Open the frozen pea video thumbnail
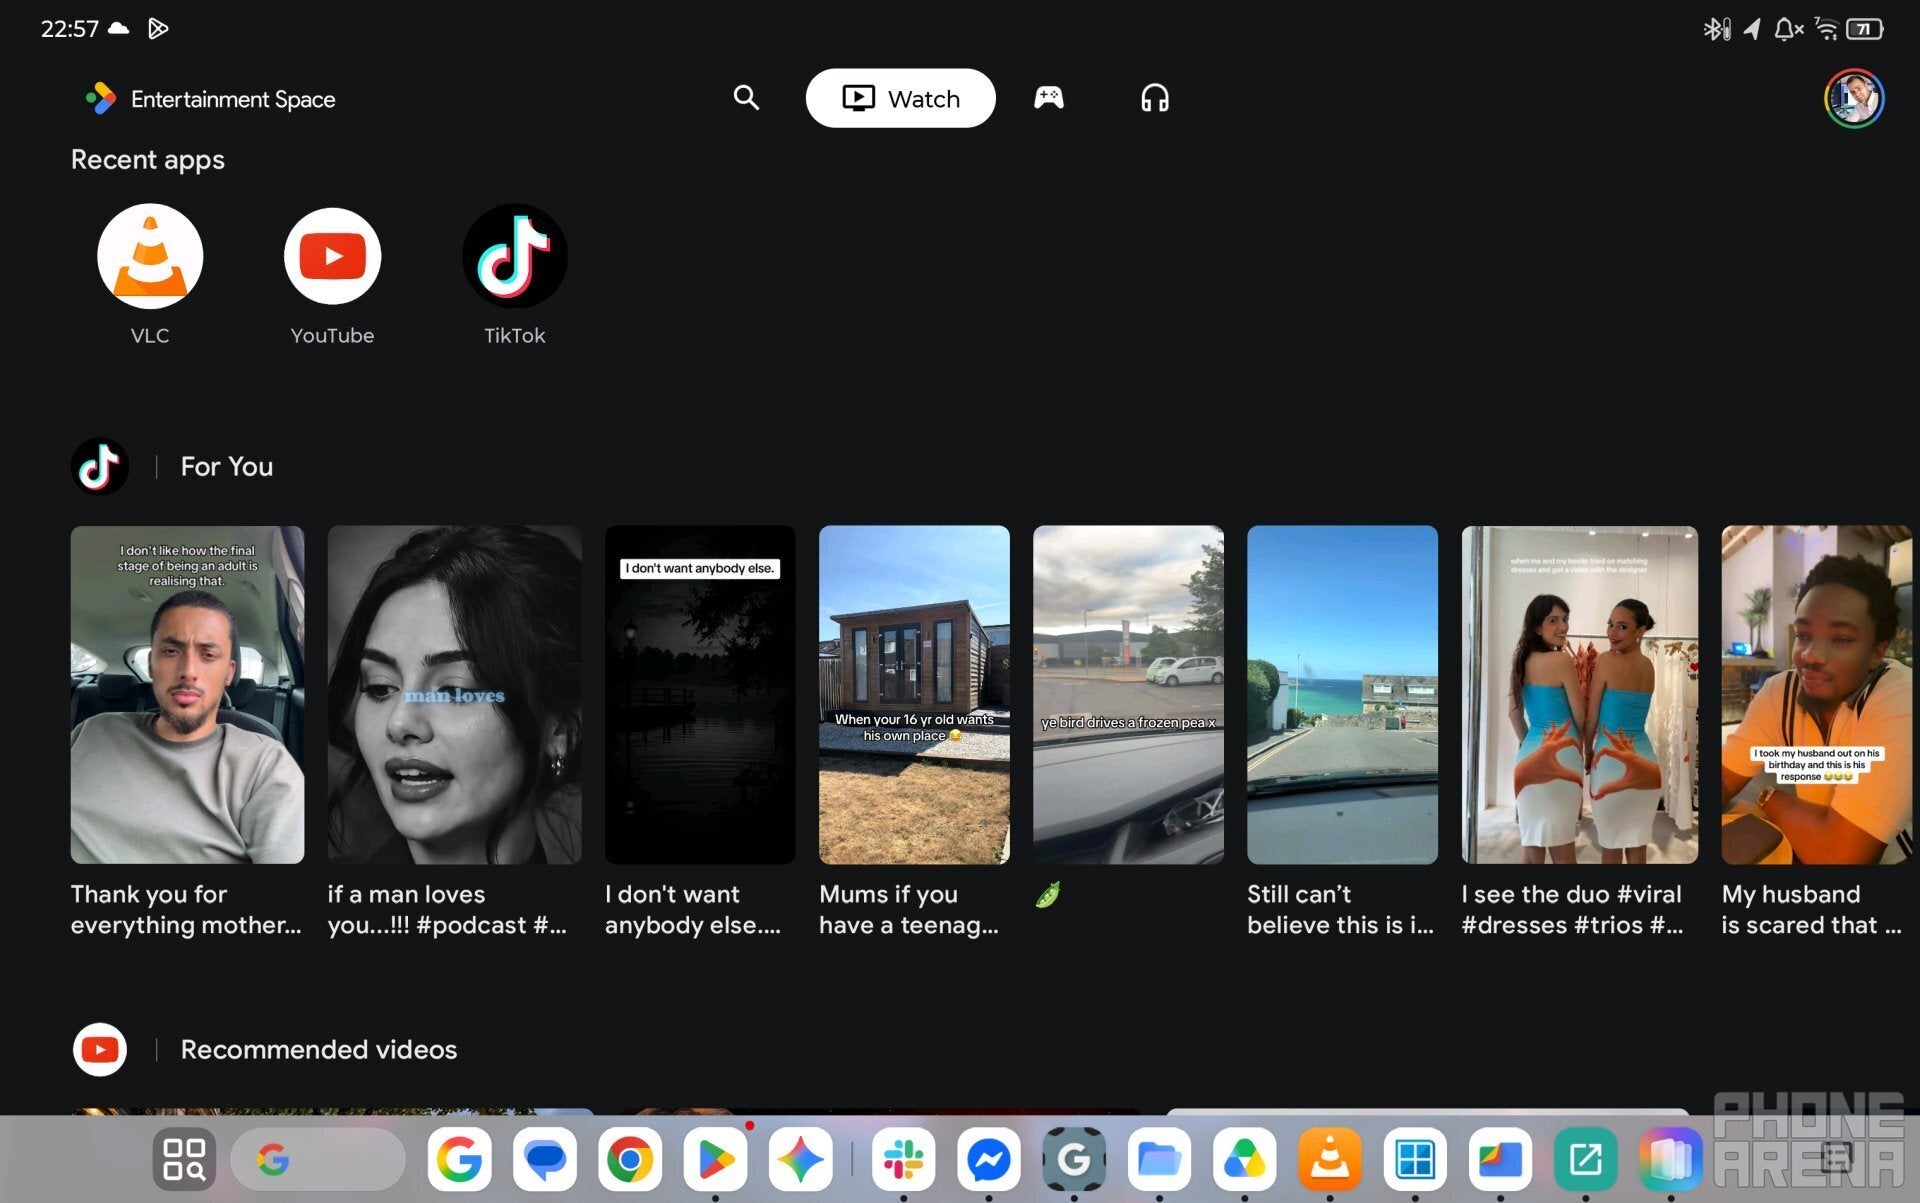Viewport: 1920px width, 1203px height. (x=1128, y=695)
